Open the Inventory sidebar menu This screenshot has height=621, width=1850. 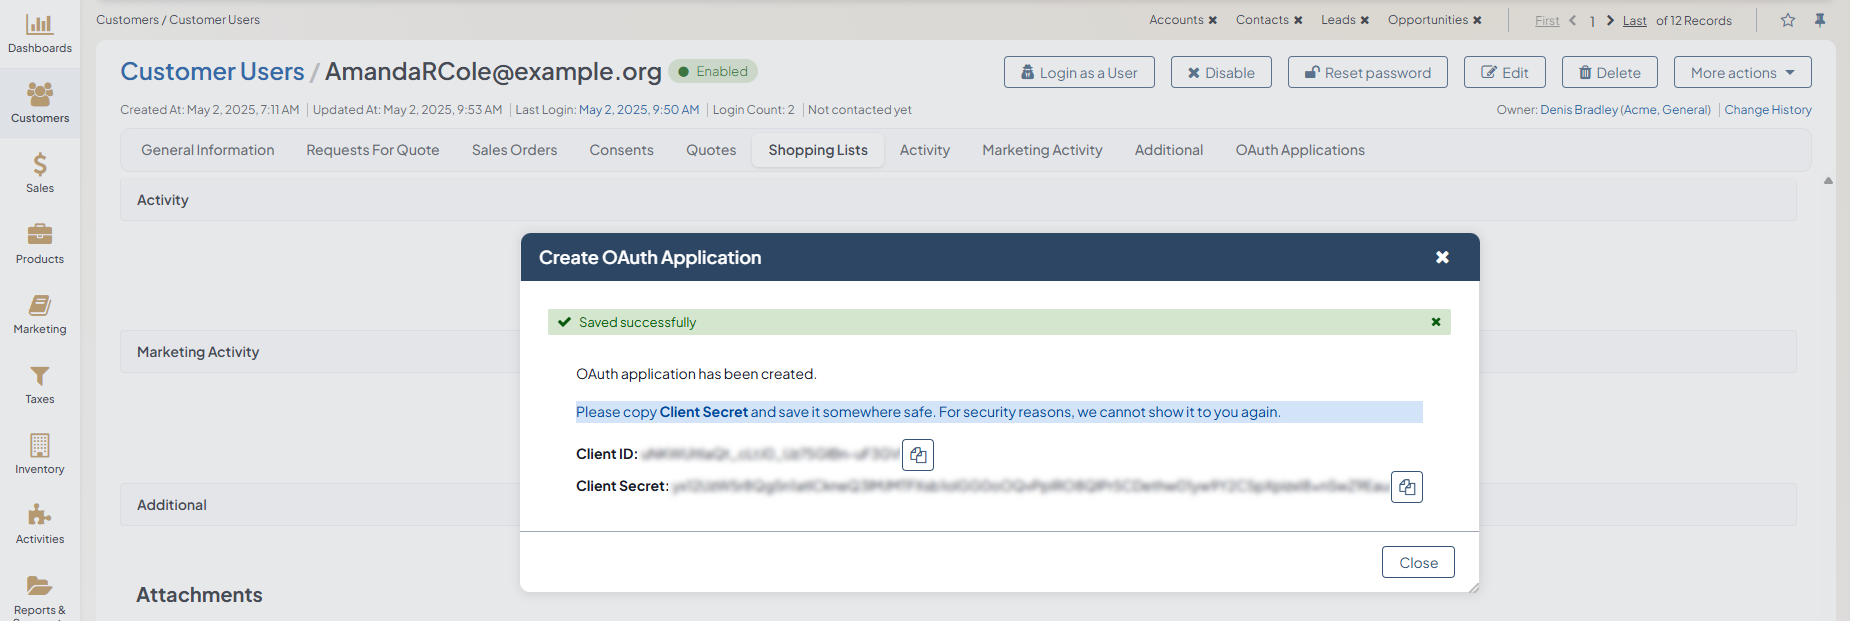coord(40,453)
